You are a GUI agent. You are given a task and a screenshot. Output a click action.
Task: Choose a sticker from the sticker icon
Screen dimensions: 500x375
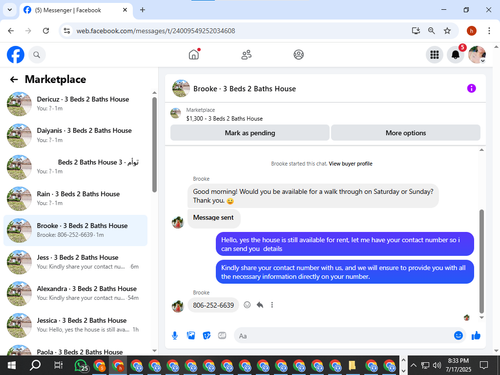coord(207,335)
